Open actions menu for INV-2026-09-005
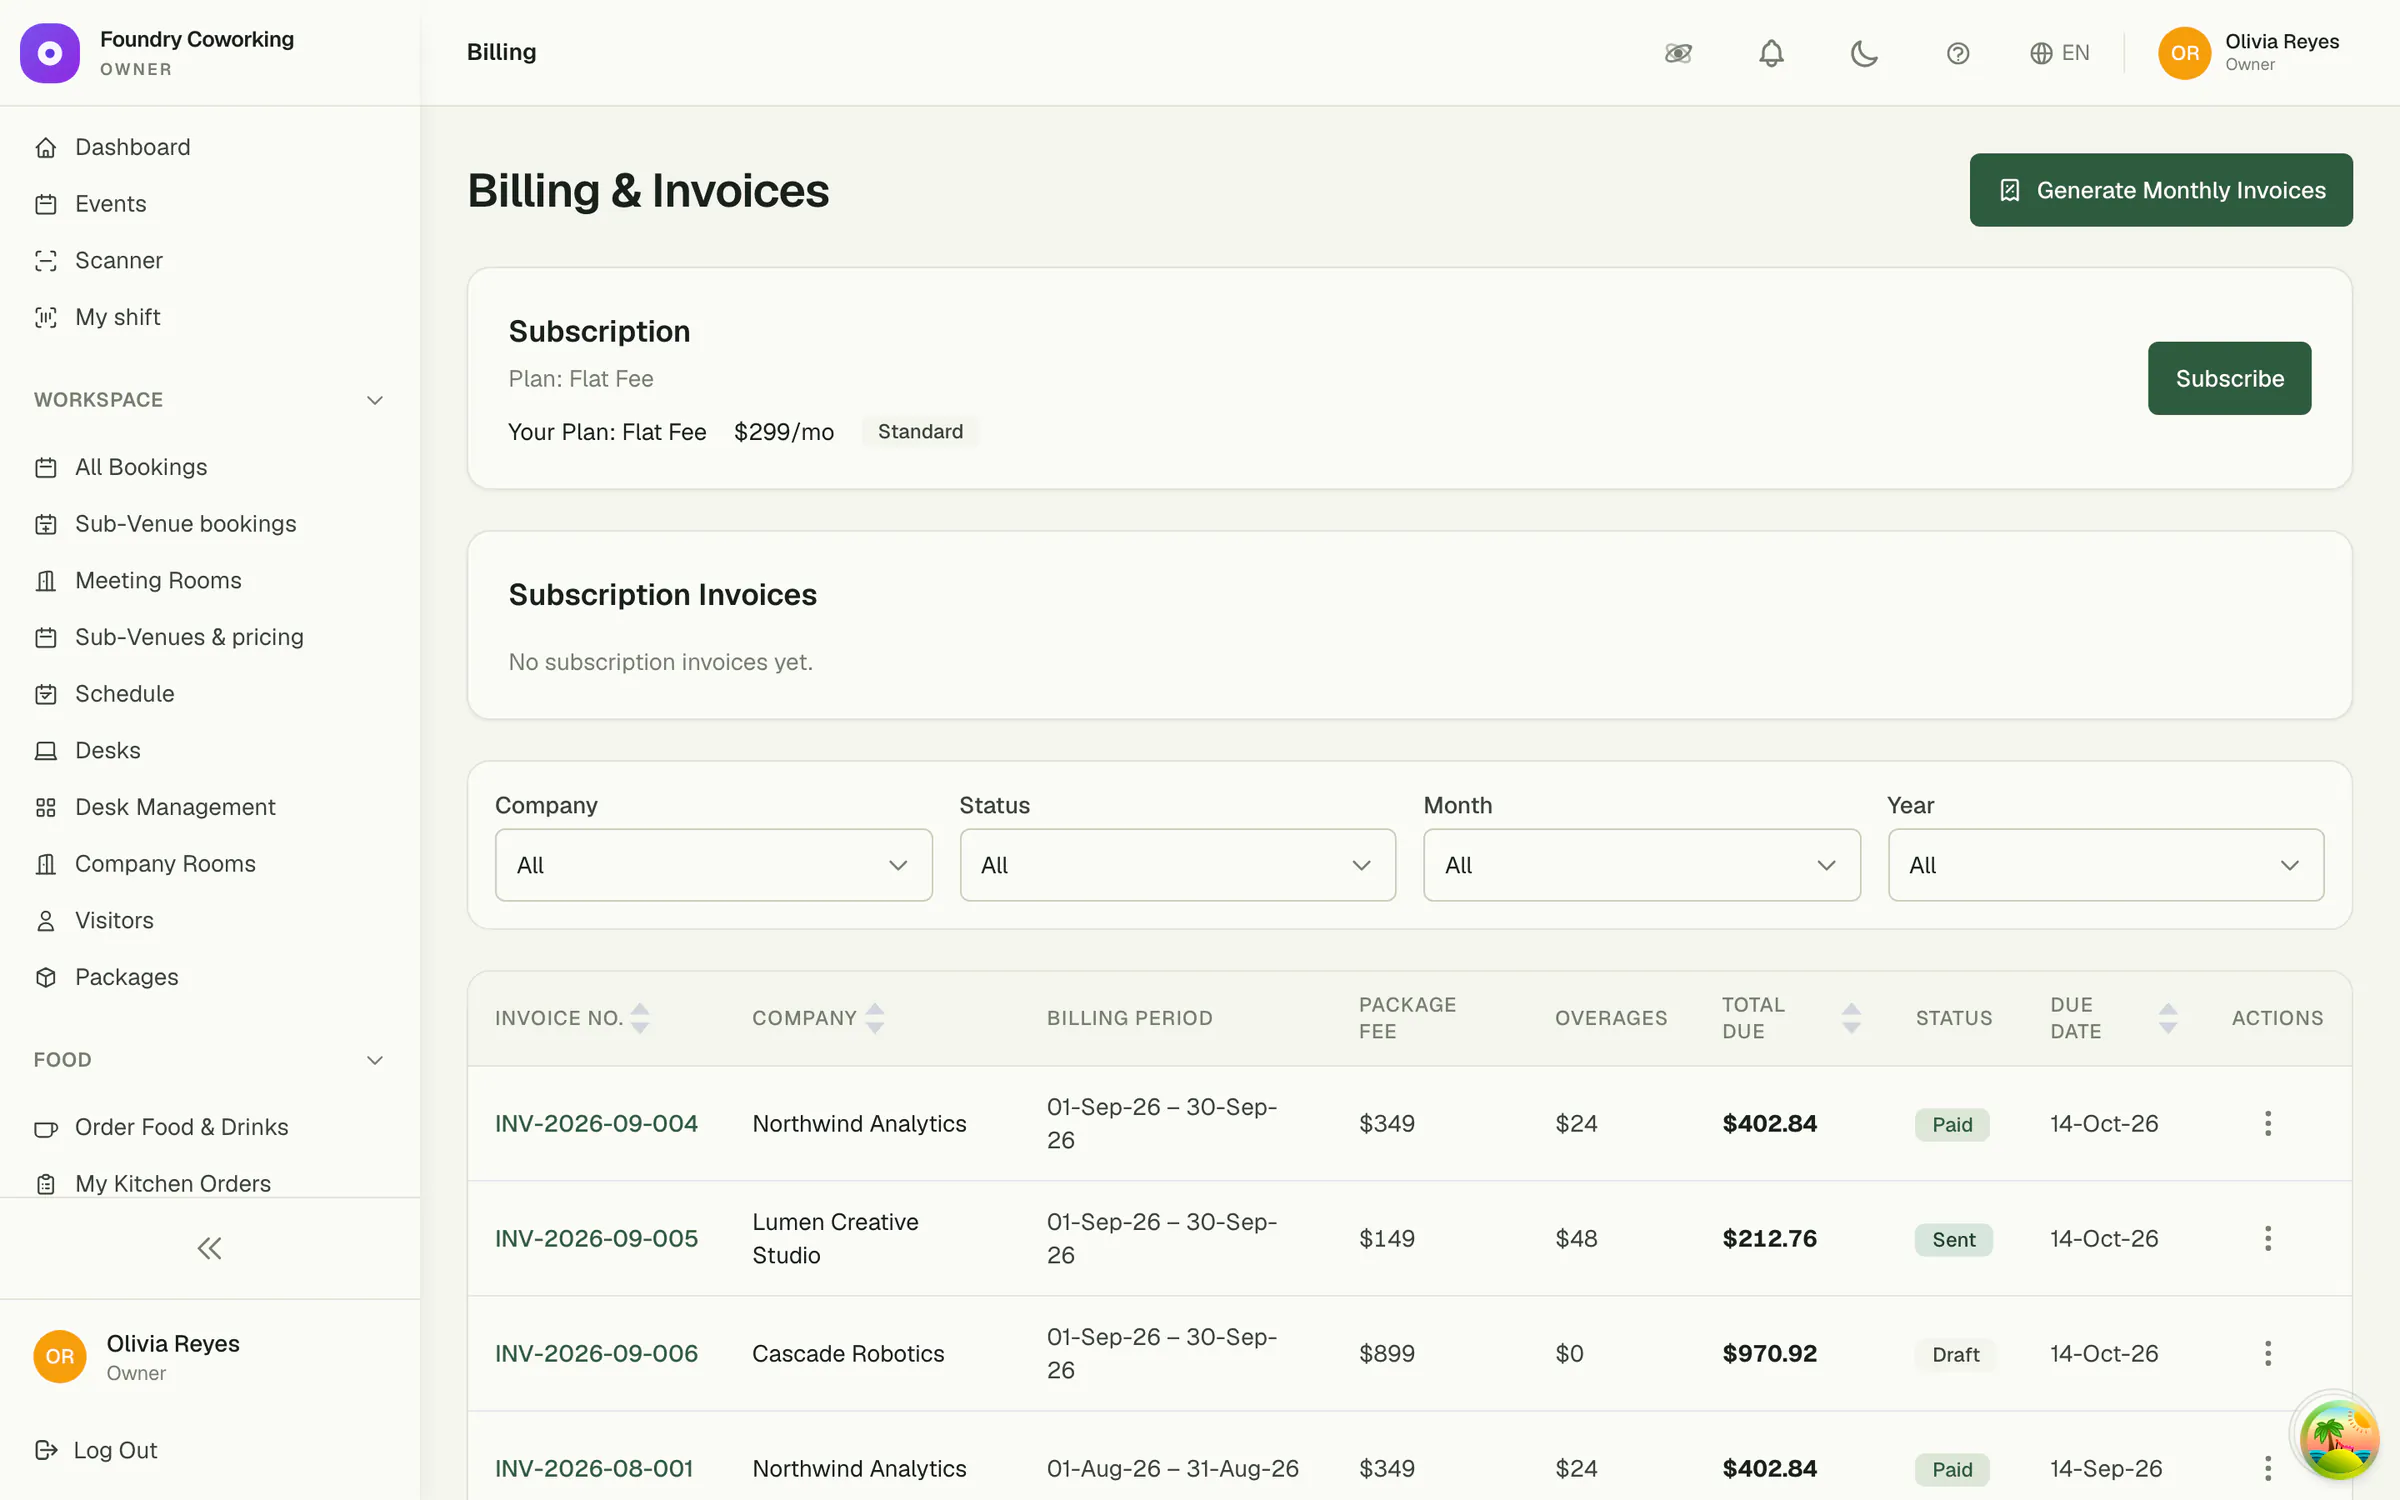The image size is (2400, 1500). tap(2268, 1238)
